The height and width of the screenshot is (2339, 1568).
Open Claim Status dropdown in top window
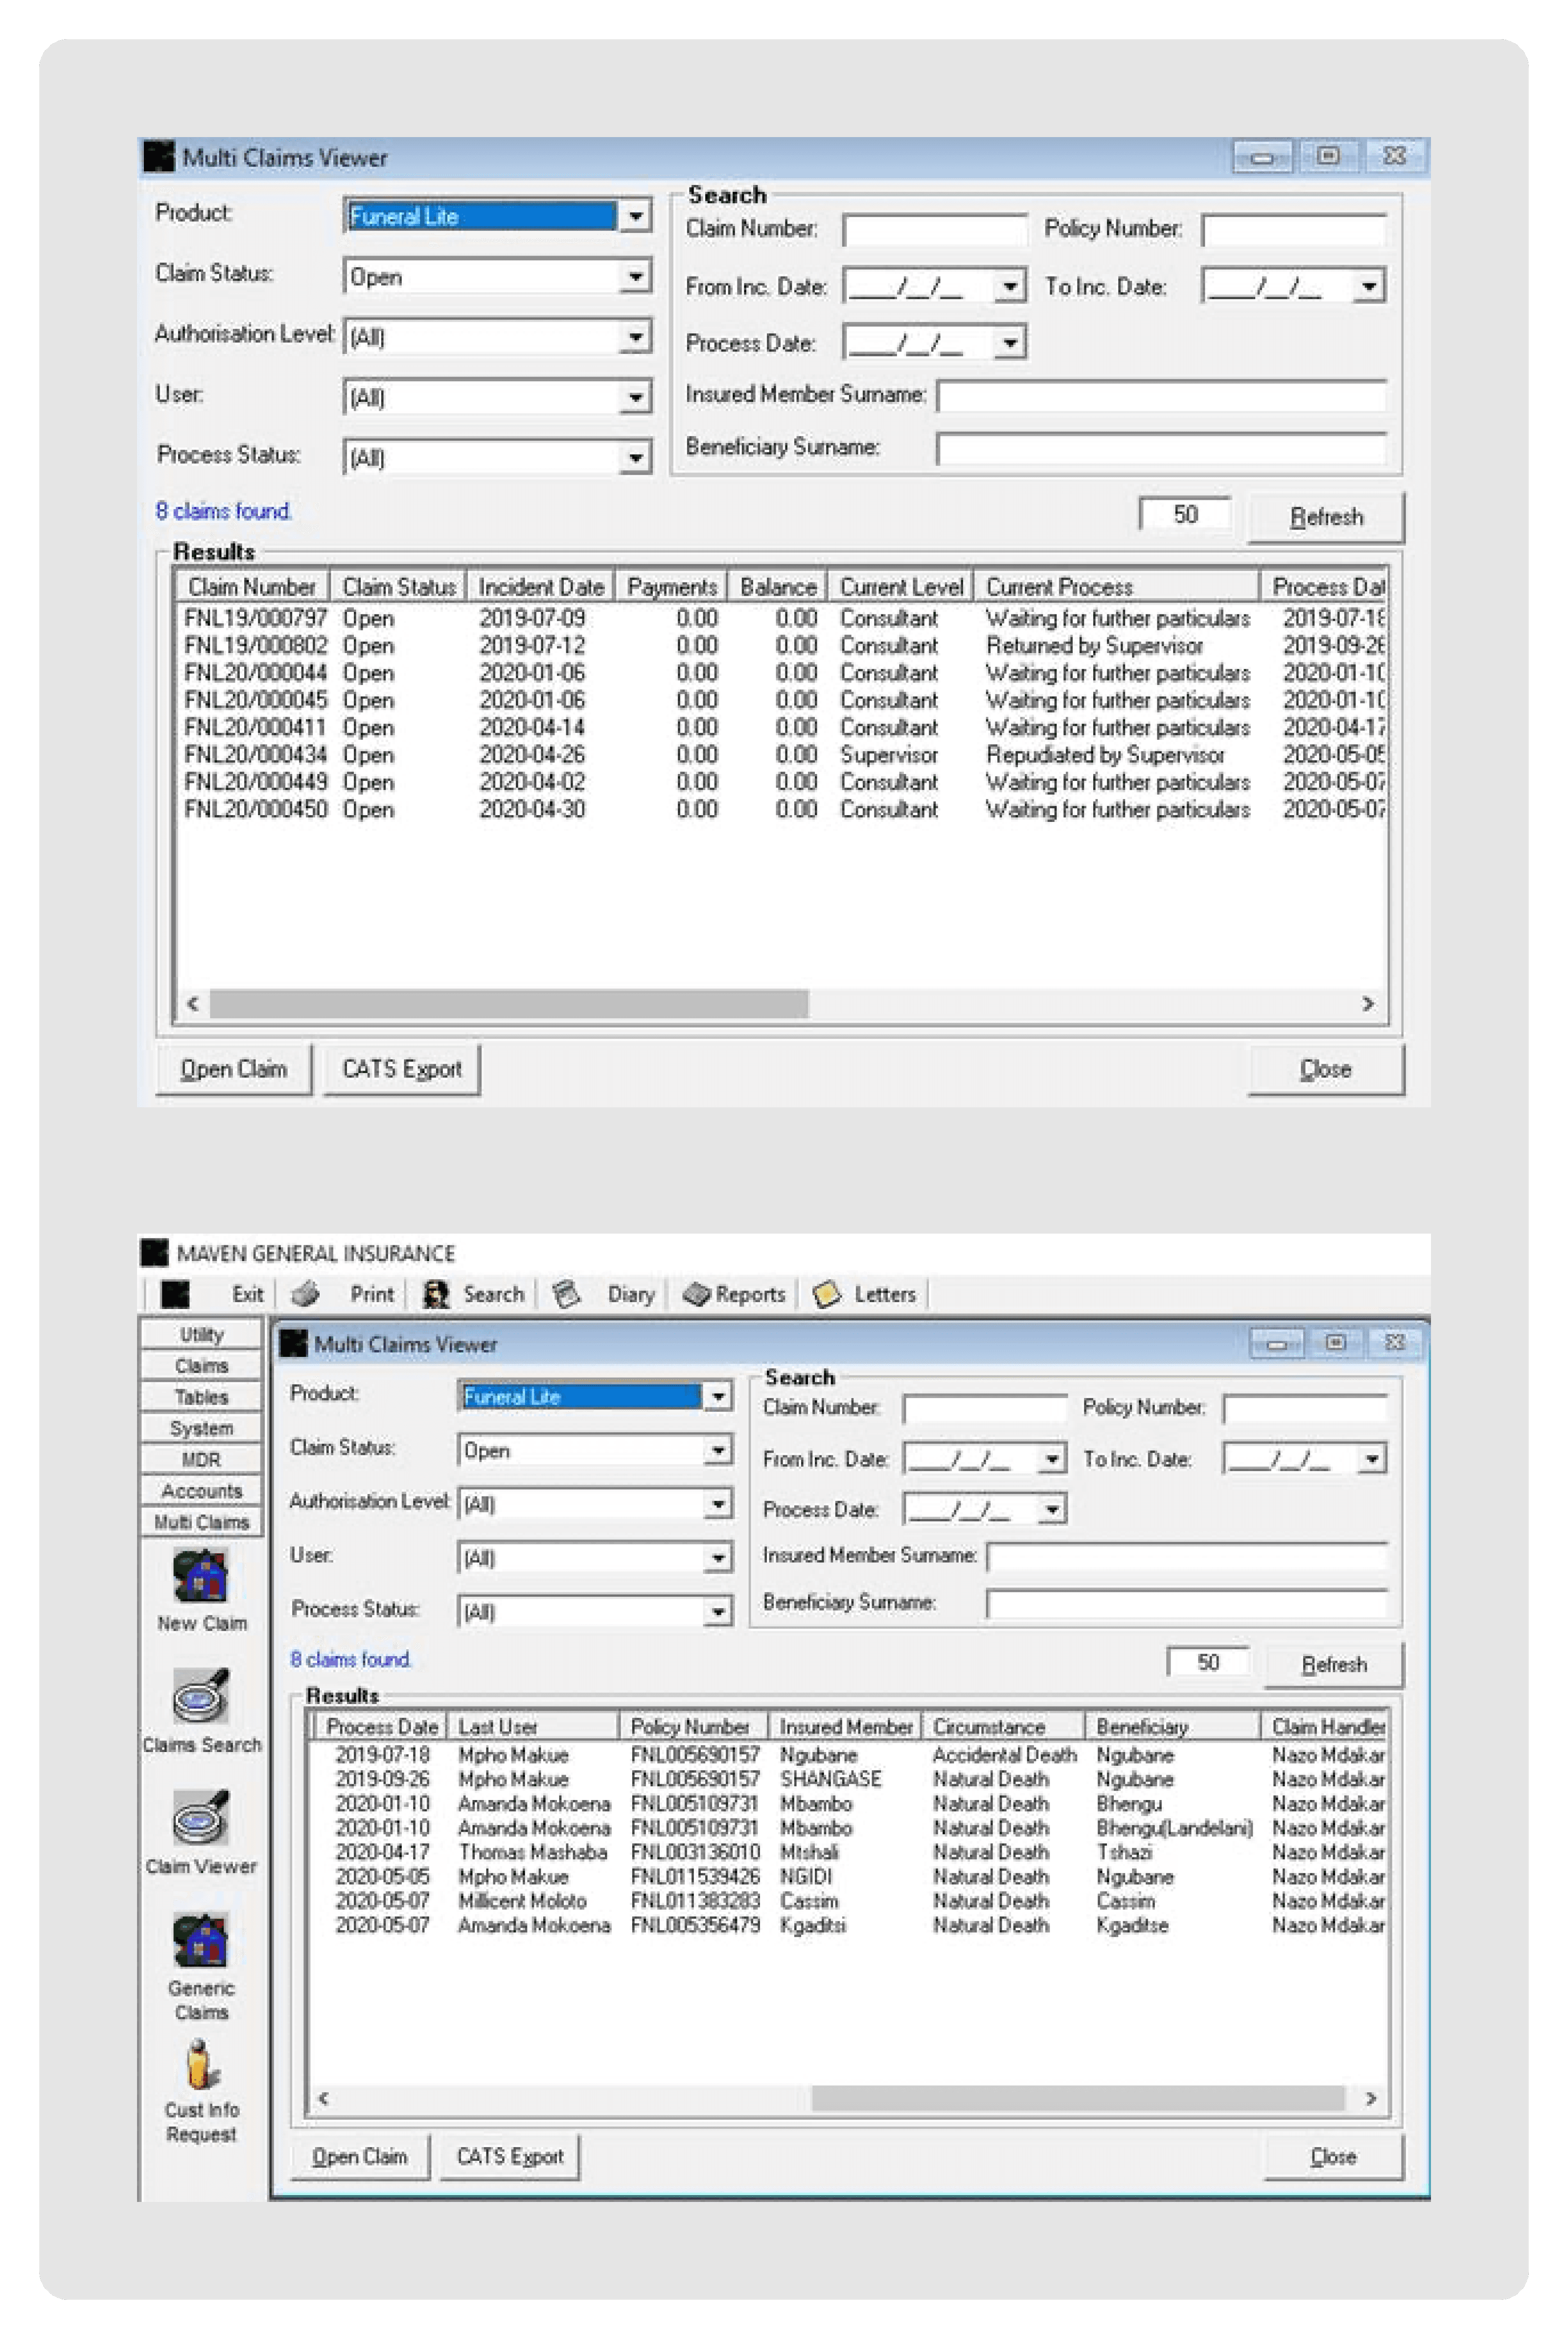pyautogui.click(x=635, y=276)
